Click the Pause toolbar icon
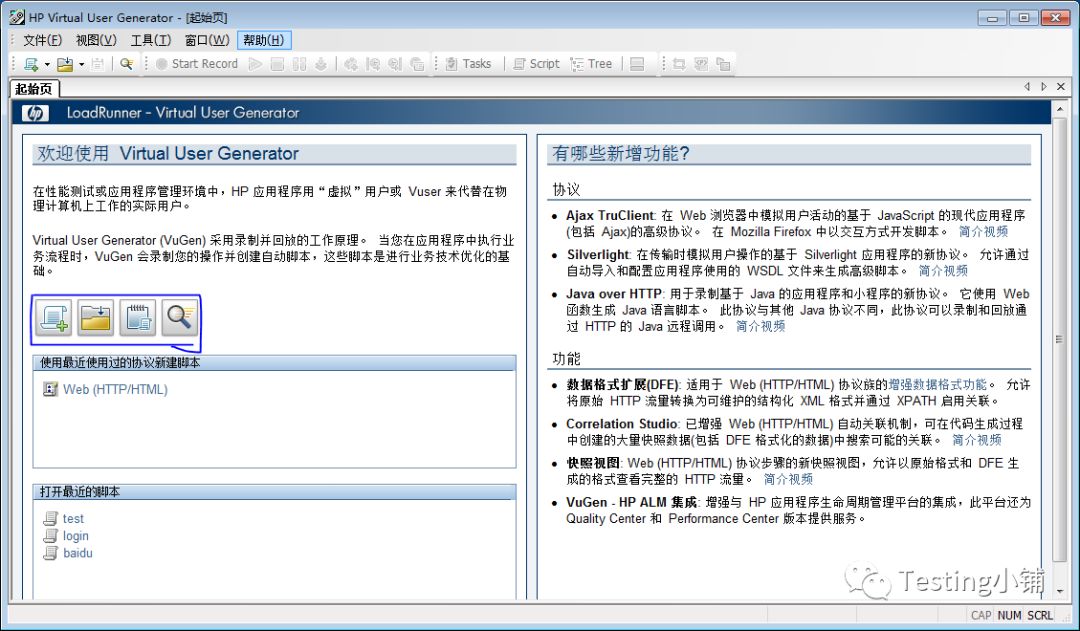The height and width of the screenshot is (631, 1080). click(x=299, y=64)
